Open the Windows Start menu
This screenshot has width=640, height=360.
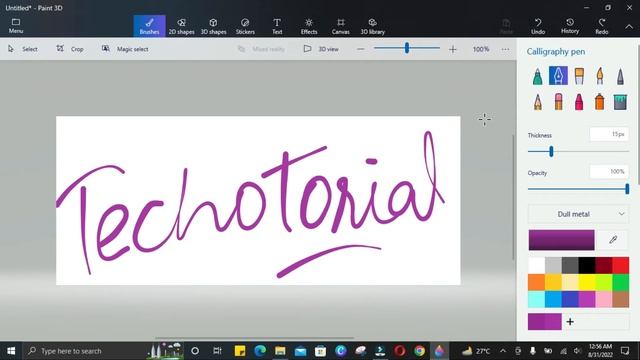point(11,351)
